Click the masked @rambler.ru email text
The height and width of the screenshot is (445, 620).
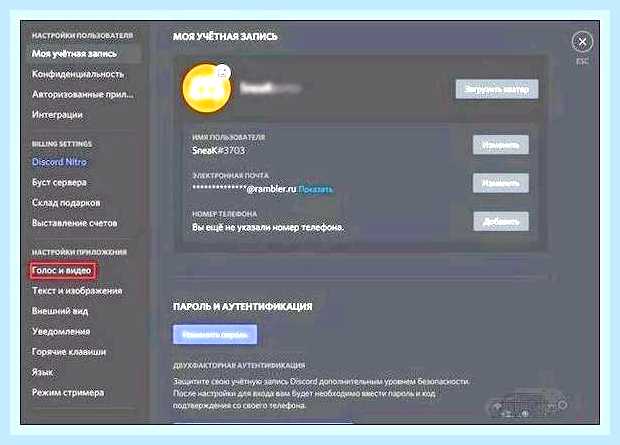click(x=244, y=189)
